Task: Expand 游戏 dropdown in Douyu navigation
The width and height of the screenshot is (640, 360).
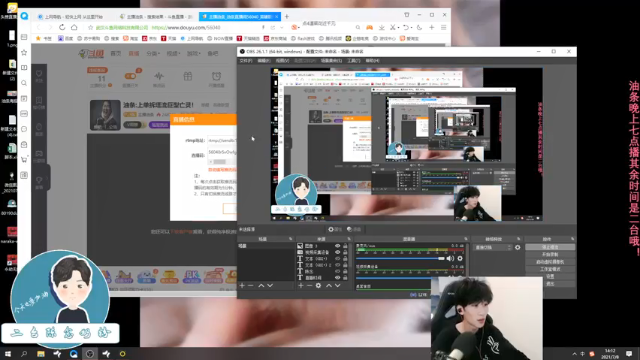Action: click(x=193, y=53)
